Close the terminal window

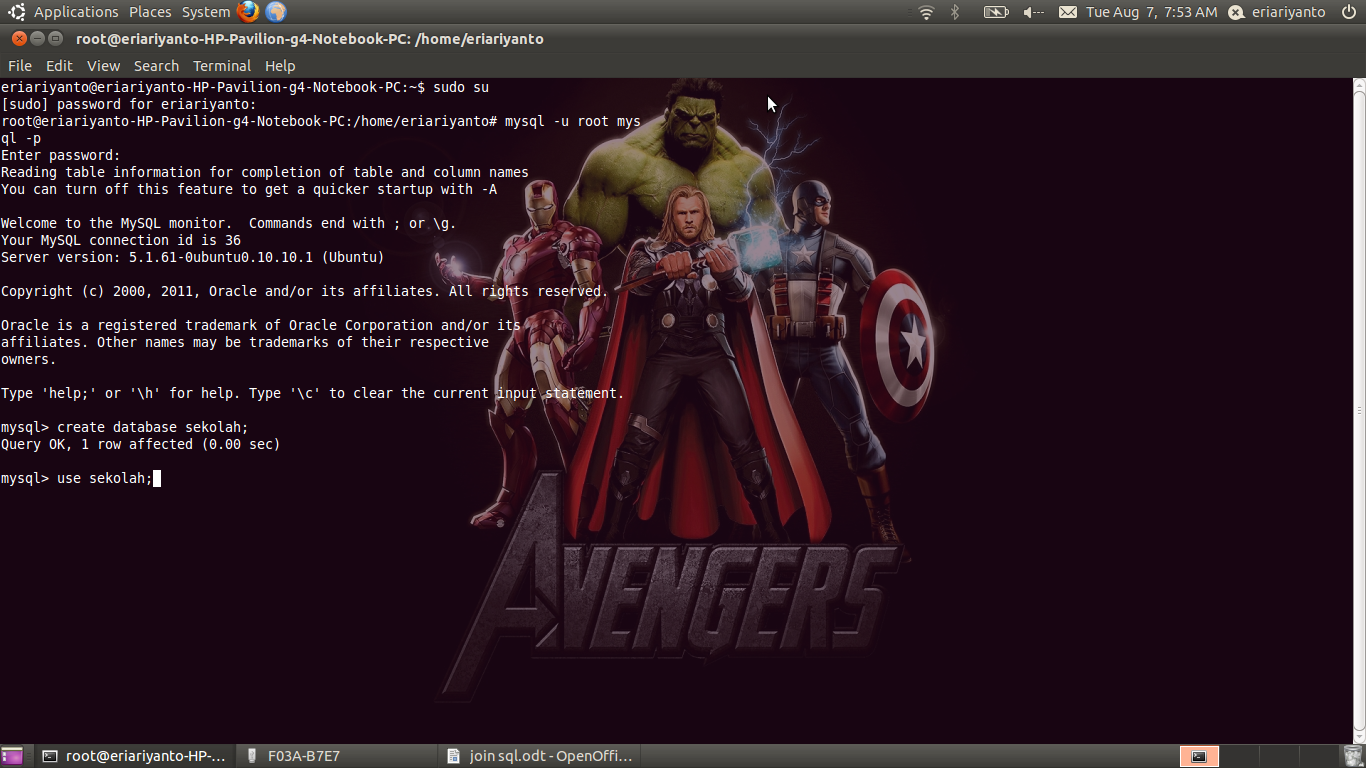[19, 39]
